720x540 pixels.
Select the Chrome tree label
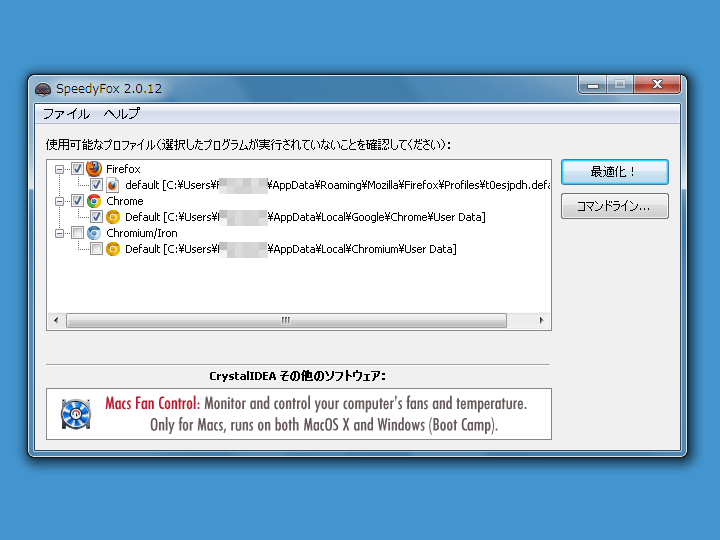tap(124, 201)
